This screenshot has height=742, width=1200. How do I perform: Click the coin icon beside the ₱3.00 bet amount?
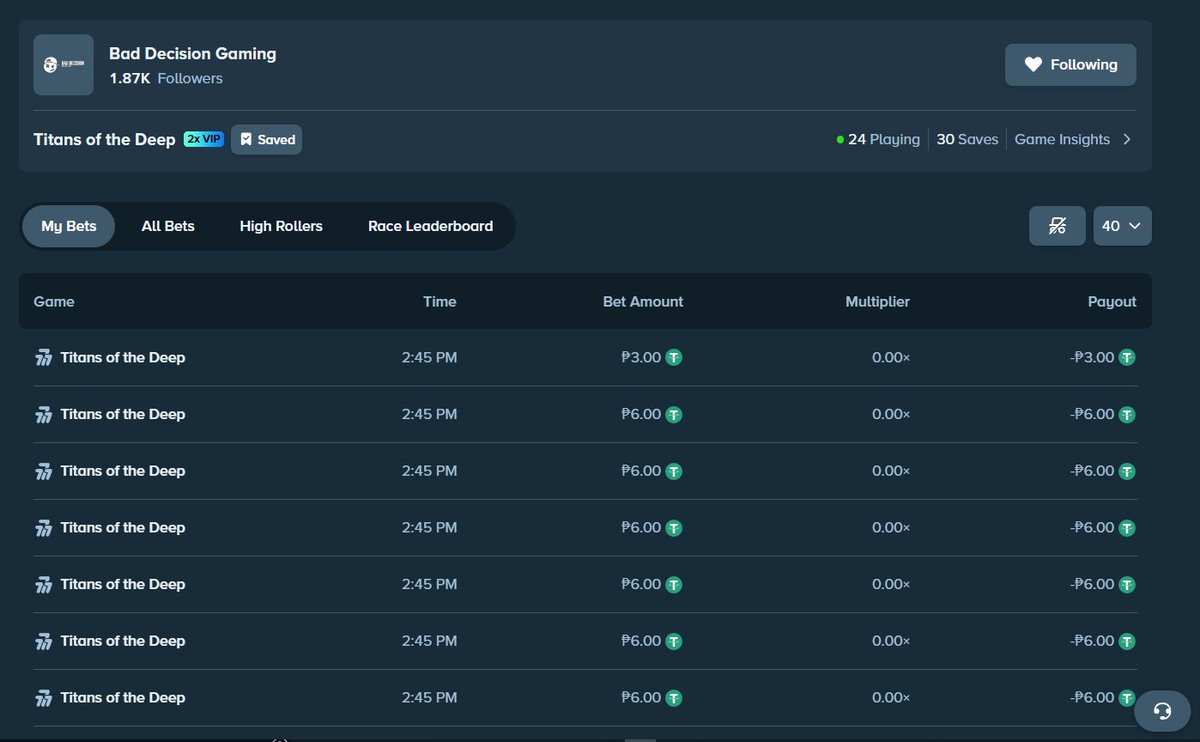tap(674, 357)
